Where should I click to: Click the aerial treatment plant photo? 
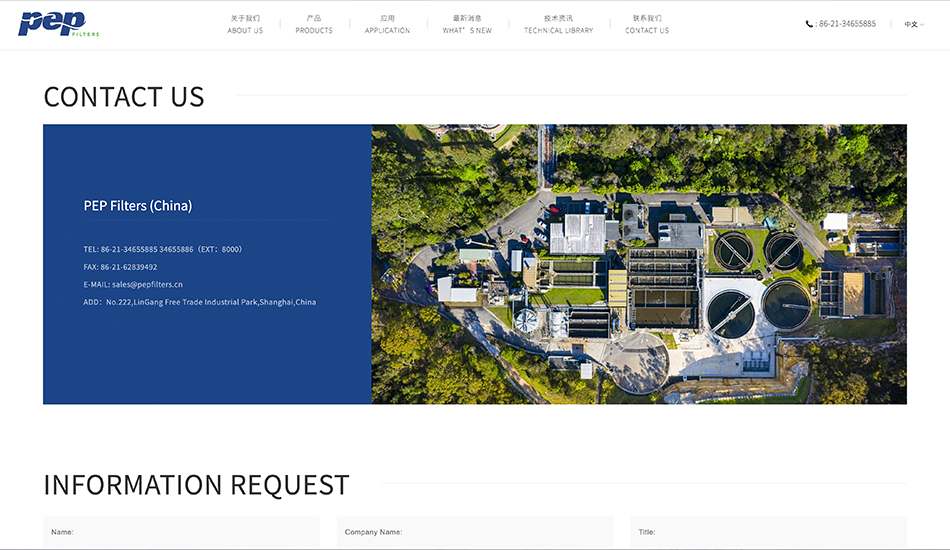[x=639, y=264]
